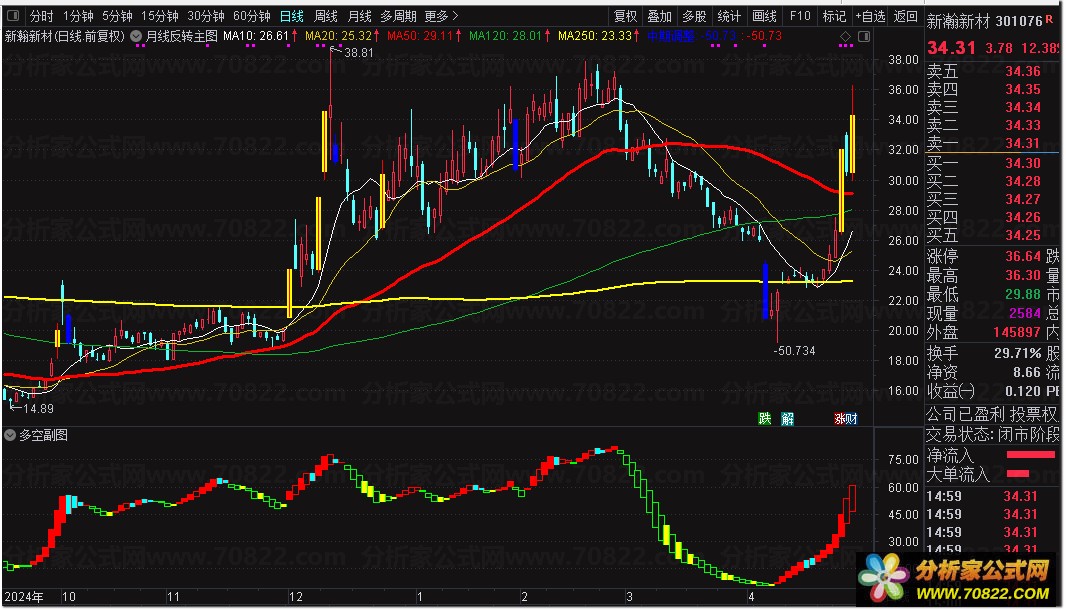The width and height of the screenshot is (1066, 610).
Task: Select the 月线 monthly tab
Action: coord(359,16)
